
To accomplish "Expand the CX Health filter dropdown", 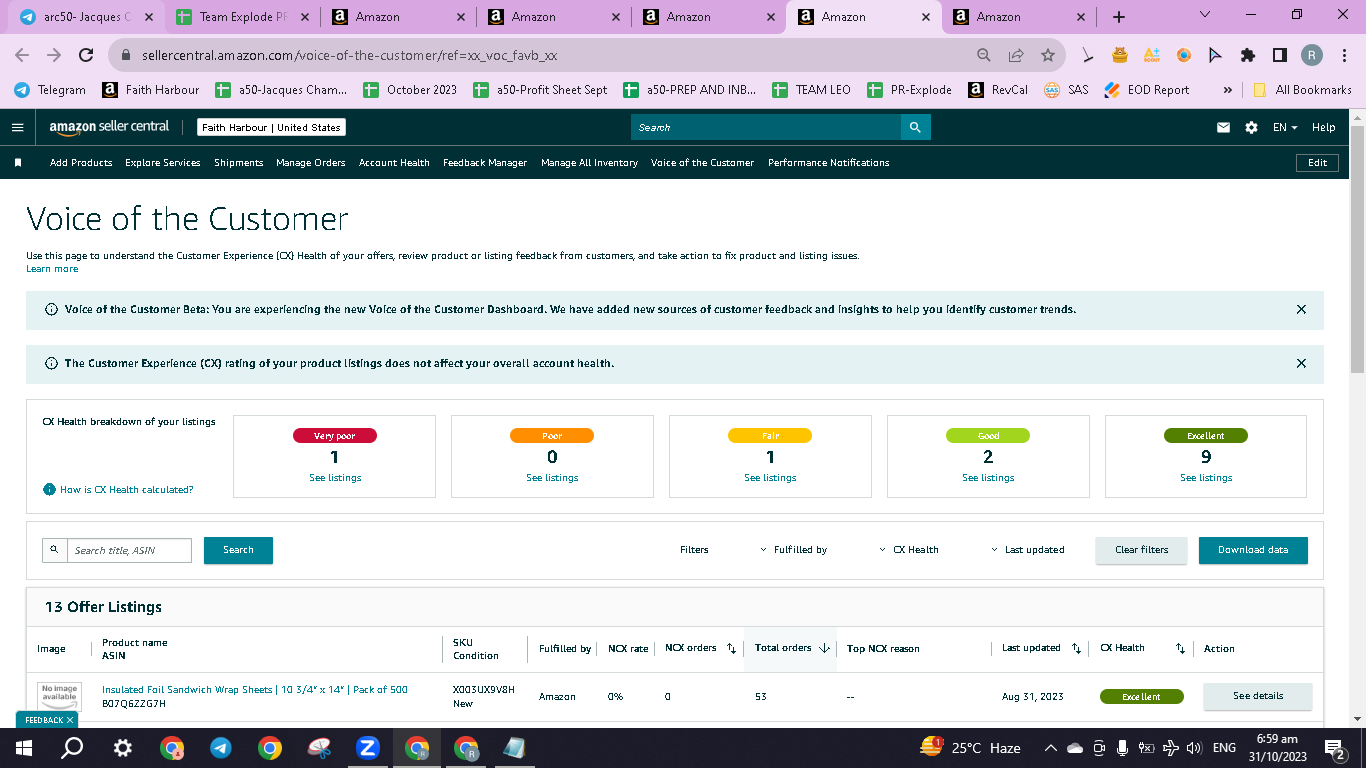I will [909, 550].
